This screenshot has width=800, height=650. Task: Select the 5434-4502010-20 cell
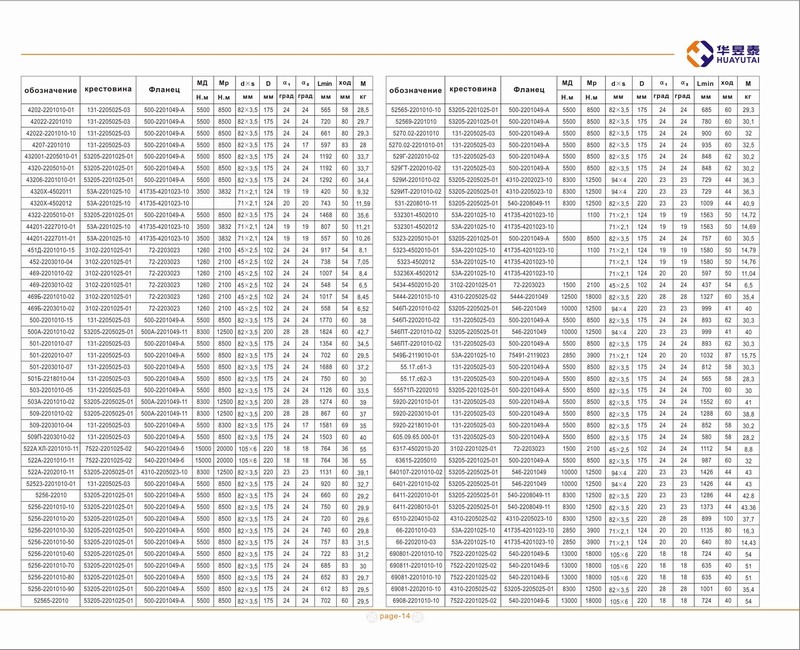415,285
